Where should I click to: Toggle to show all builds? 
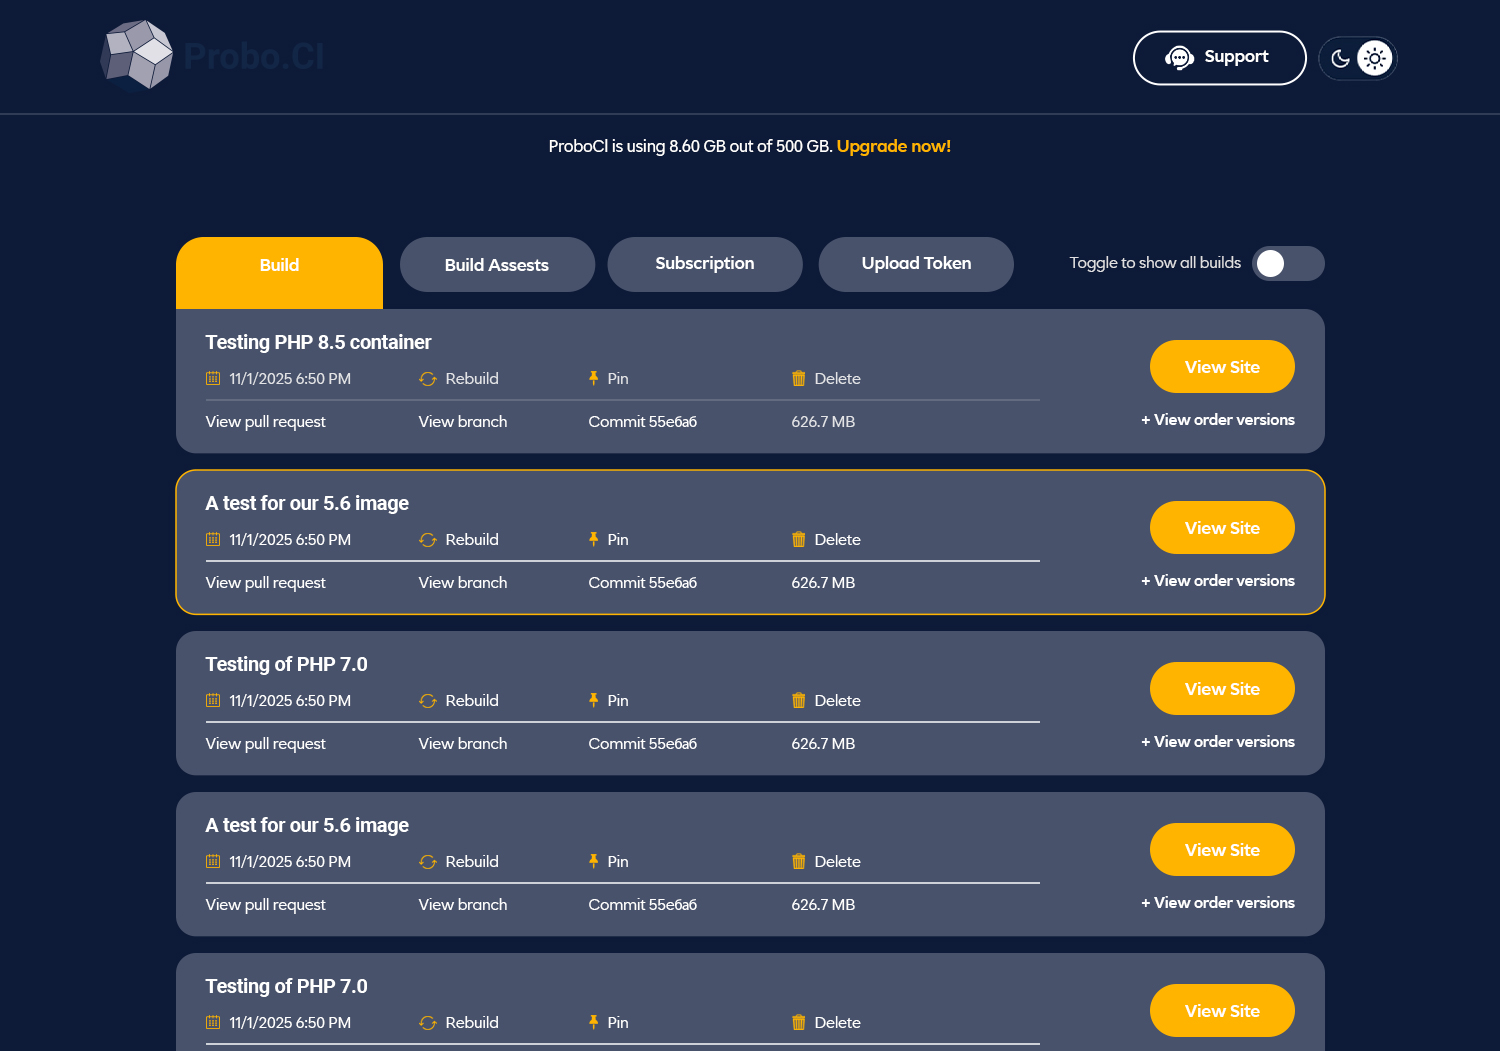point(1288,263)
